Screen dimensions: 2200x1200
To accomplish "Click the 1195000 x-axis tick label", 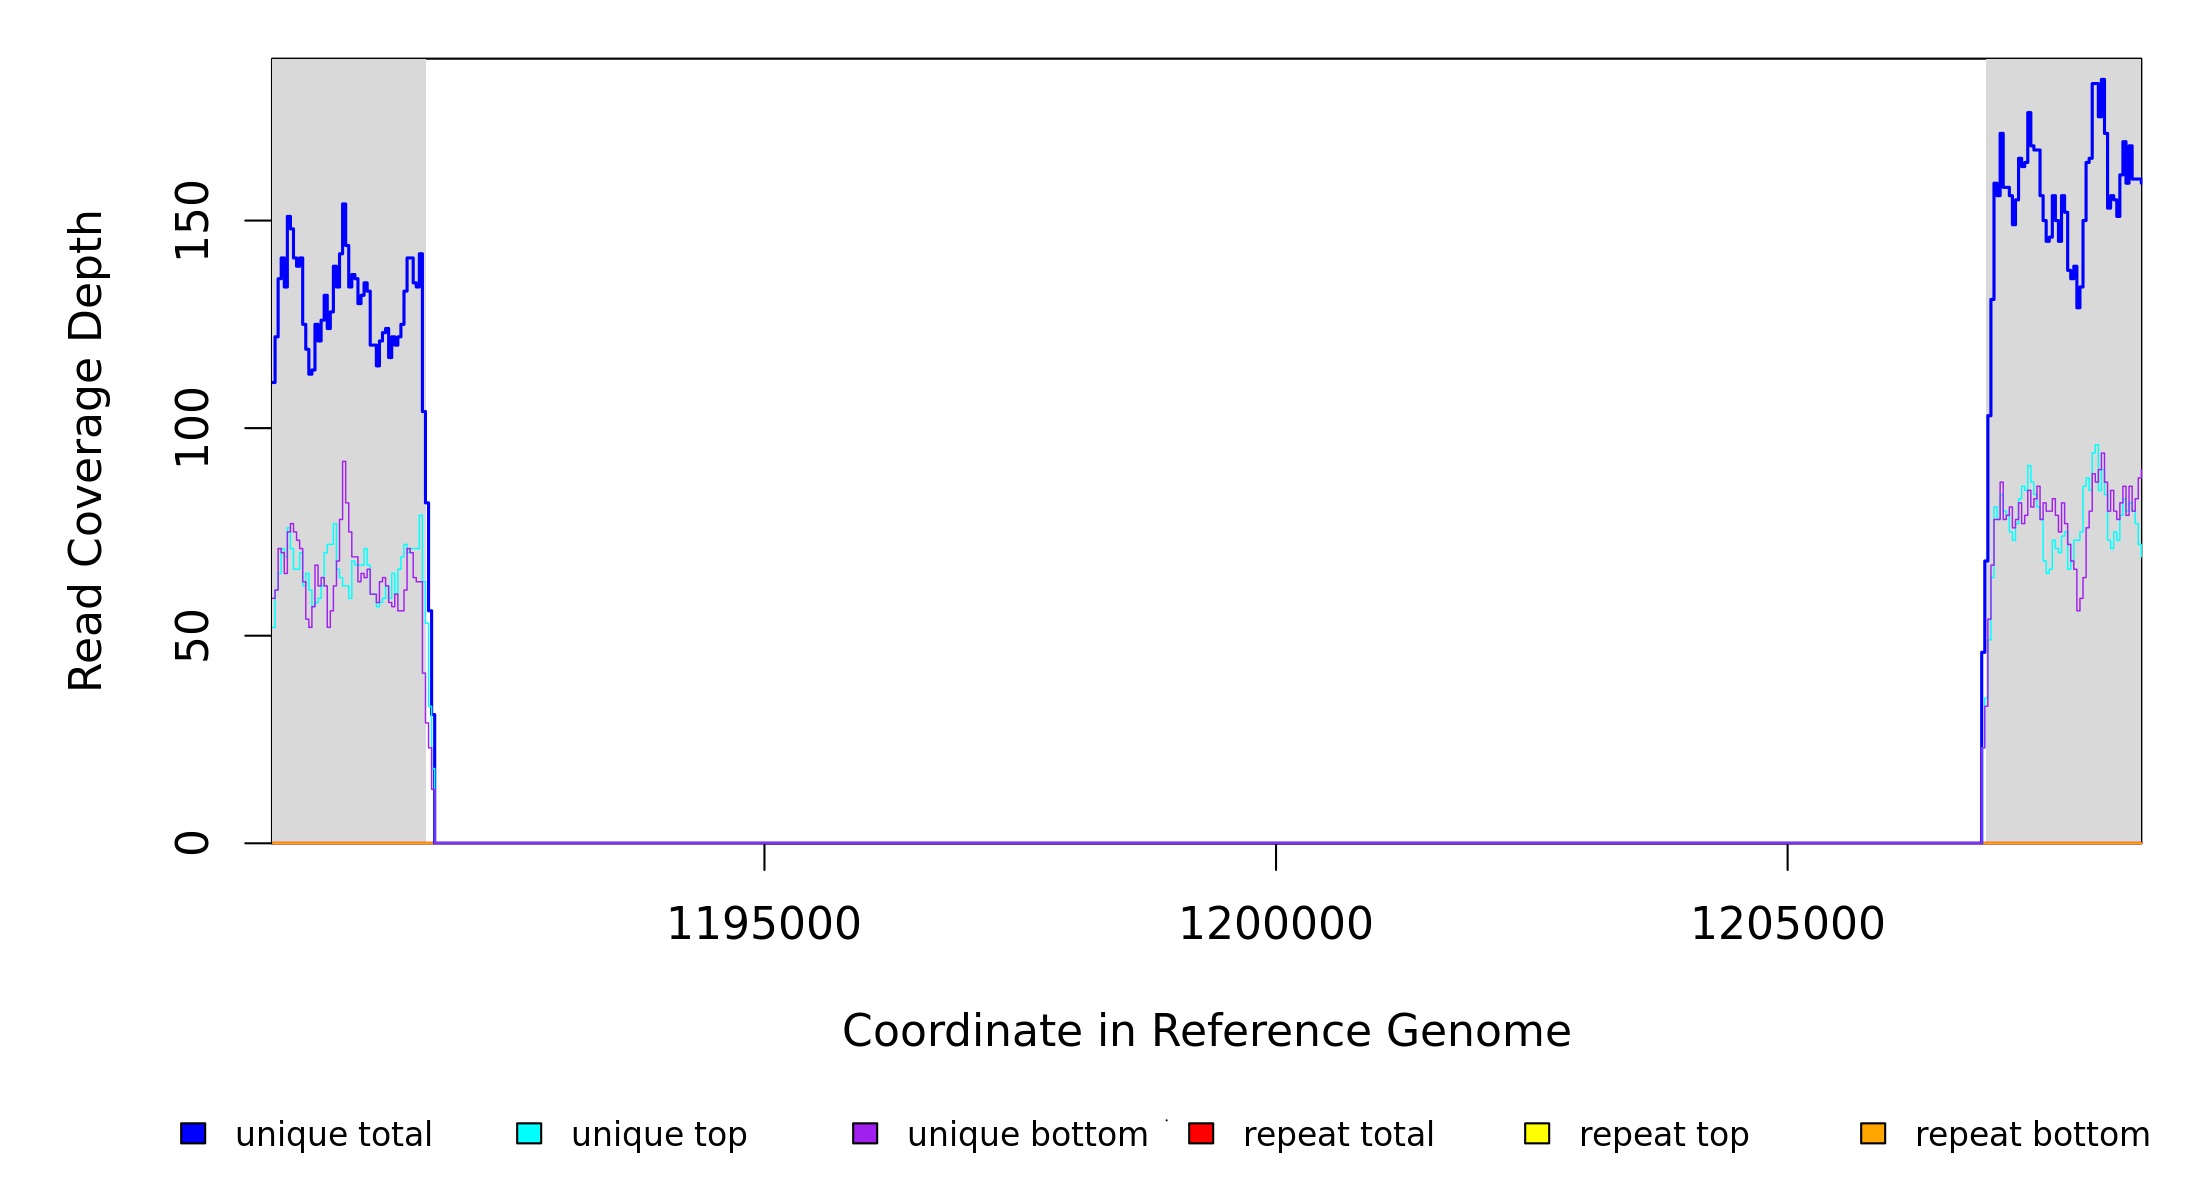I will coord(763,924).
